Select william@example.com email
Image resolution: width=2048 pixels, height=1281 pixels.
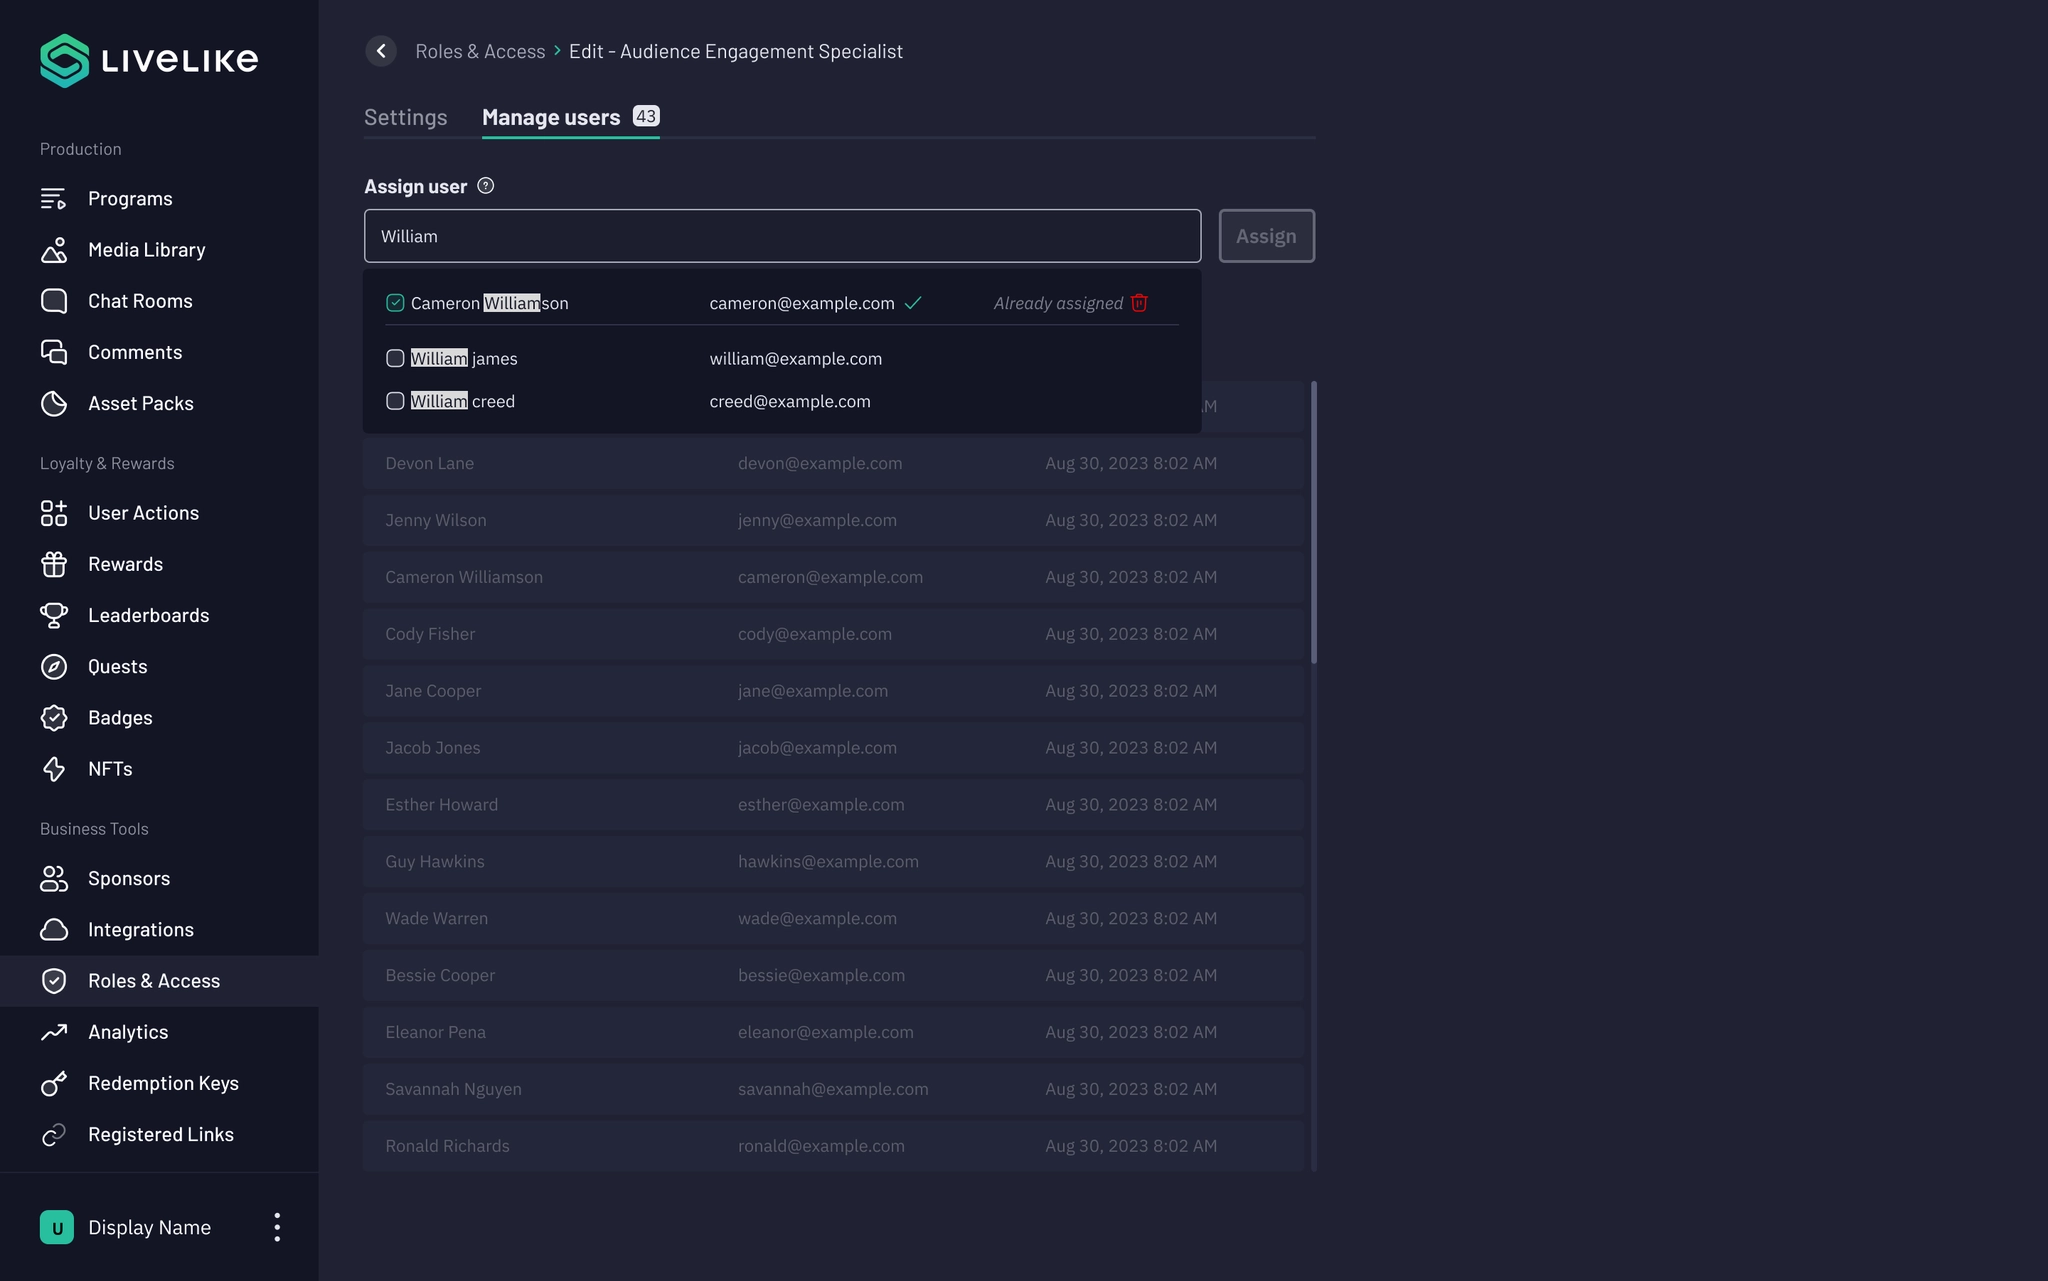[796, 358]
